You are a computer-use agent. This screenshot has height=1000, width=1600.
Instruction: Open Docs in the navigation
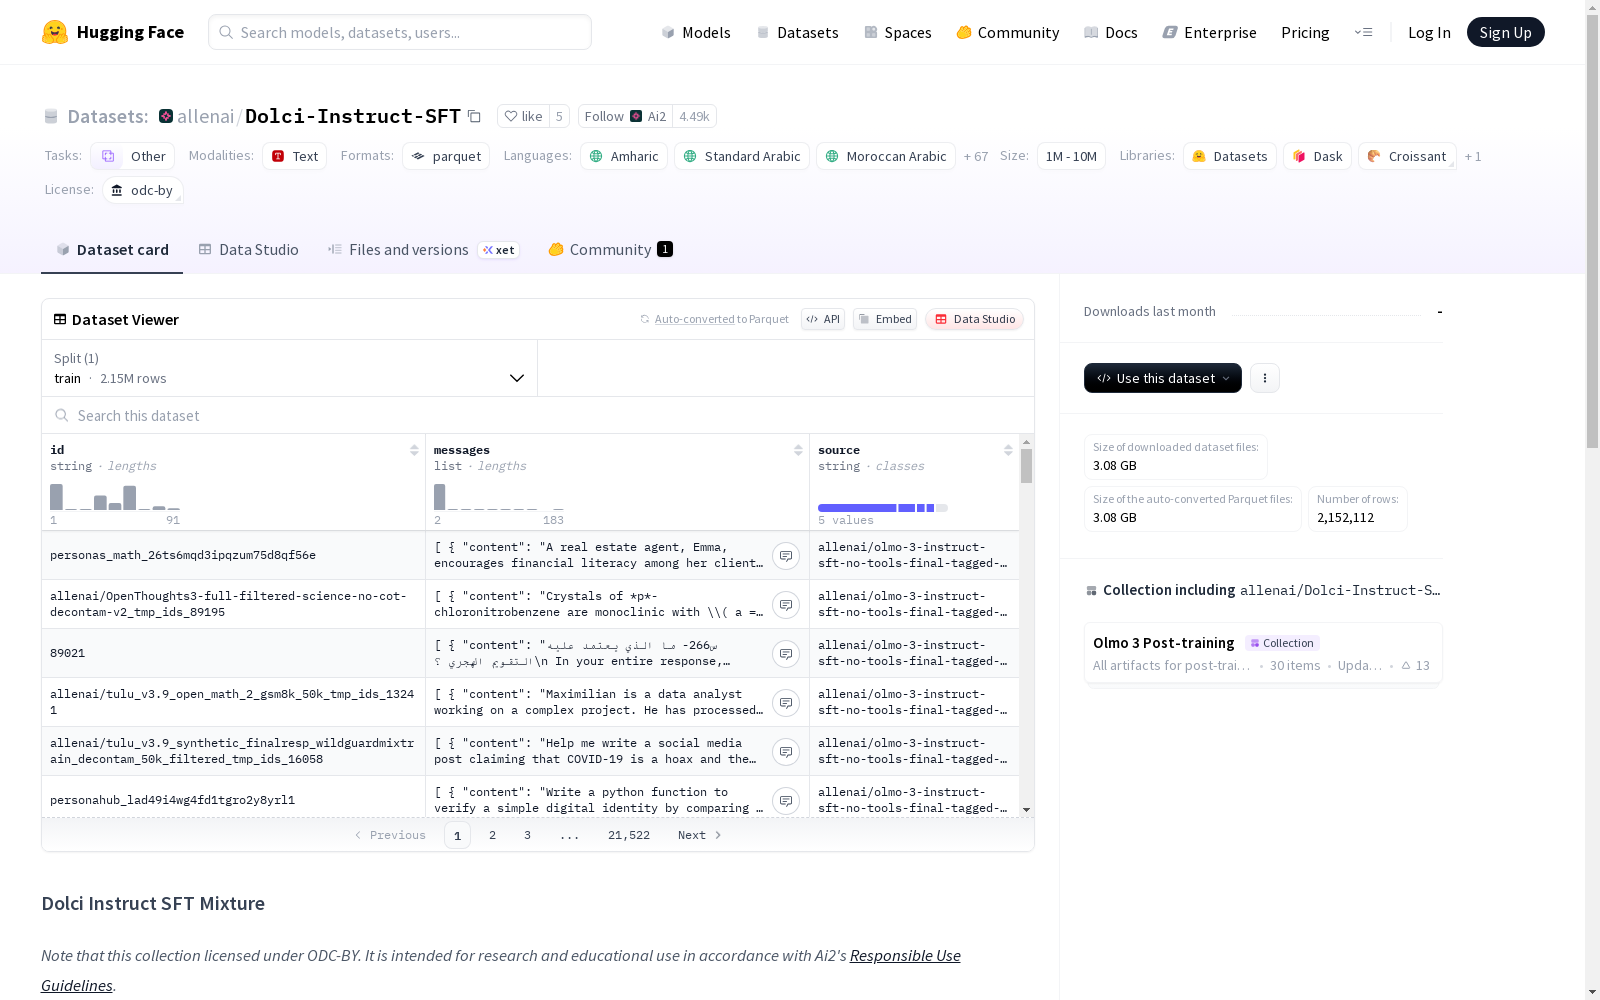[1111, 32]
